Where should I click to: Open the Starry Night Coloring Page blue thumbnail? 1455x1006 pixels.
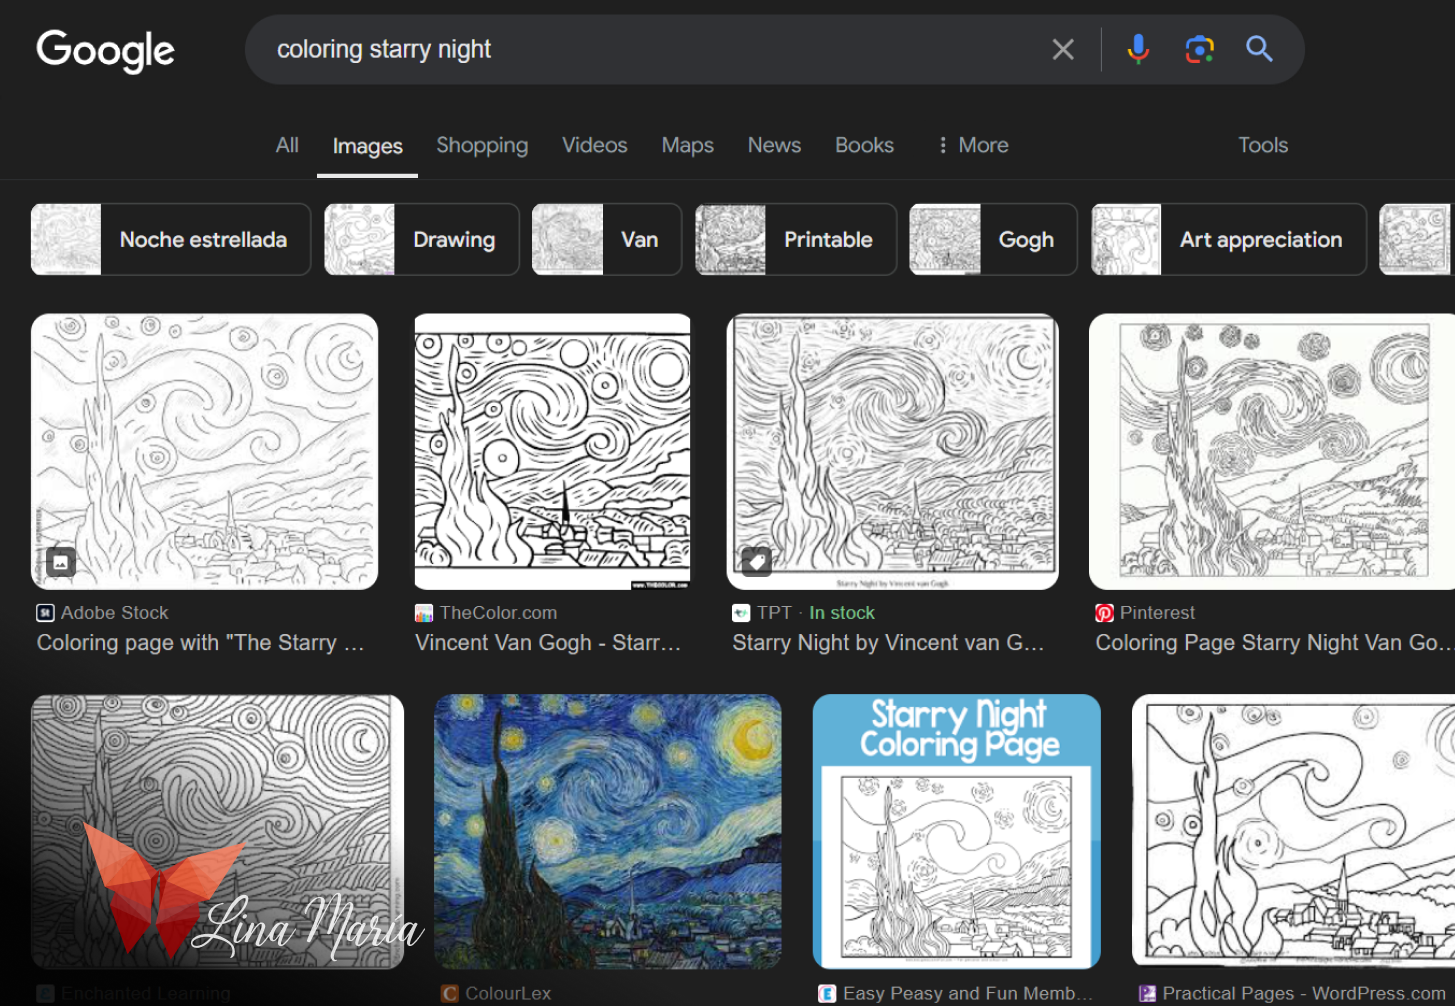click(957, 832)
